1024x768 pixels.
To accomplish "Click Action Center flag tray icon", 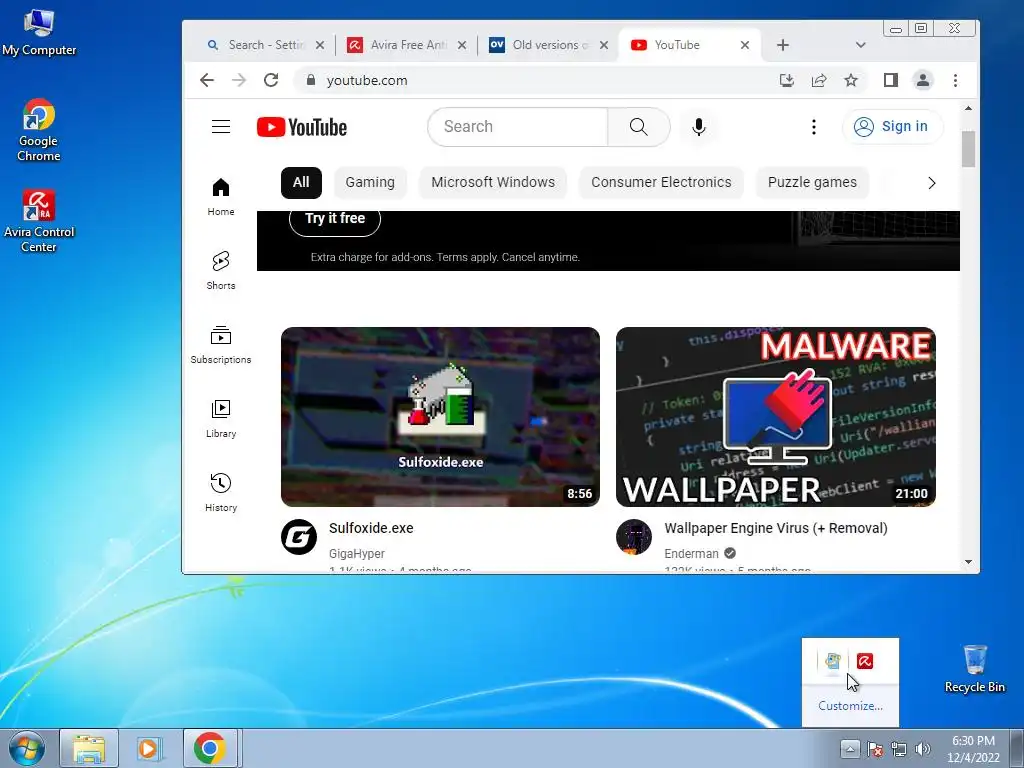I will click(875, 749).
